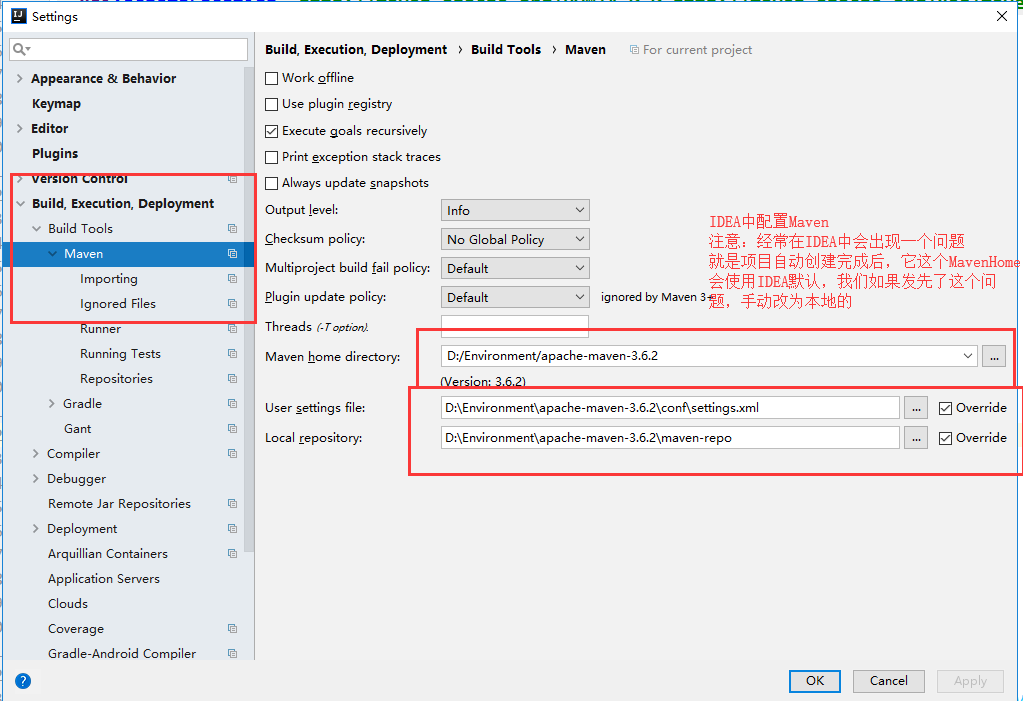This screenshot has height=701, width=1023.
Task: Browse for Maven home directory
Action: (x=994, y=356)
